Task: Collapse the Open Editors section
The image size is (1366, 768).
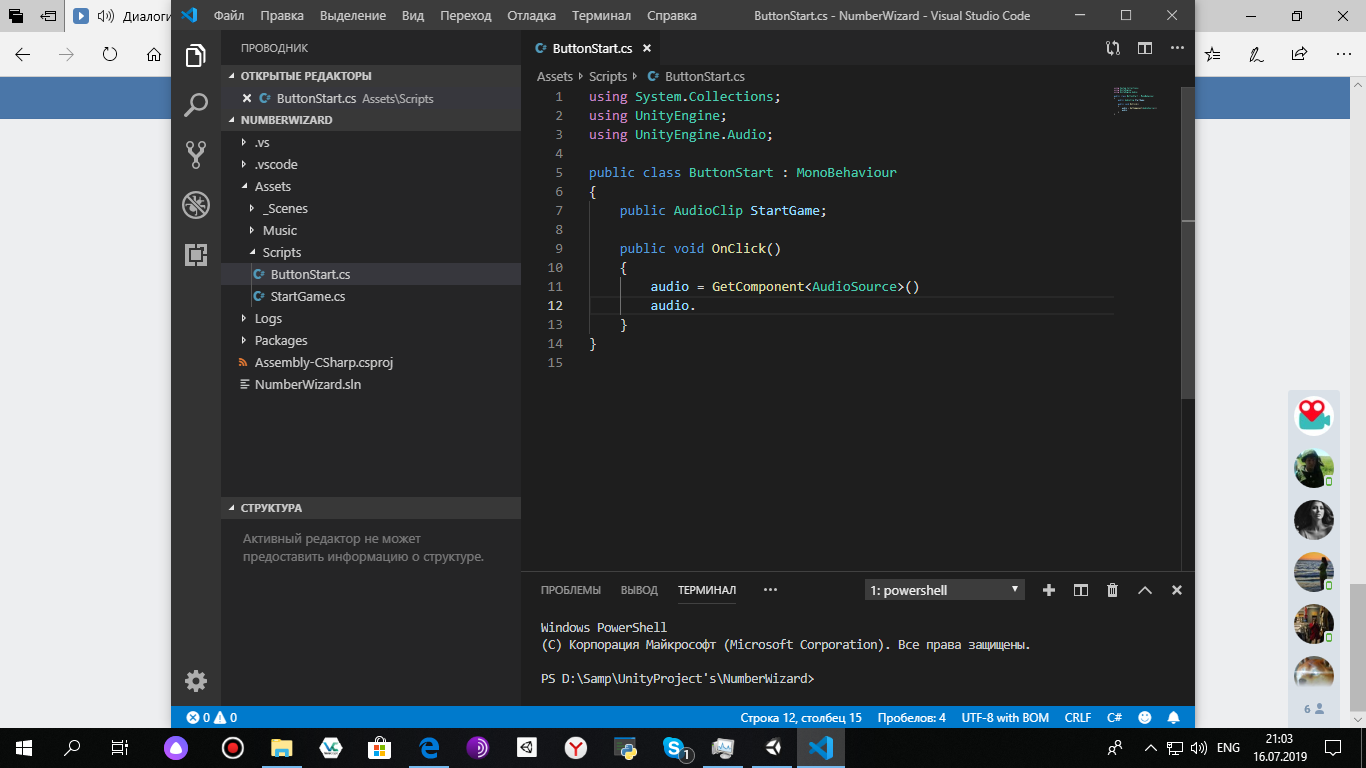Action: (371, 76)
